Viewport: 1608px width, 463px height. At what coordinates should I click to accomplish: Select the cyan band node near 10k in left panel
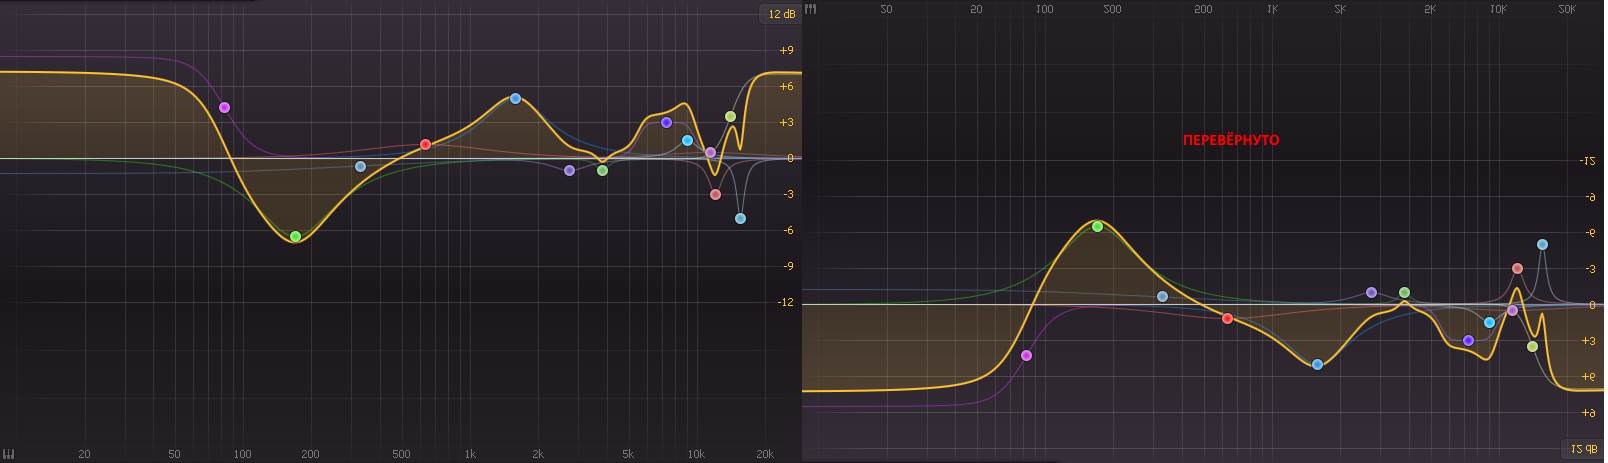(688, 141)
